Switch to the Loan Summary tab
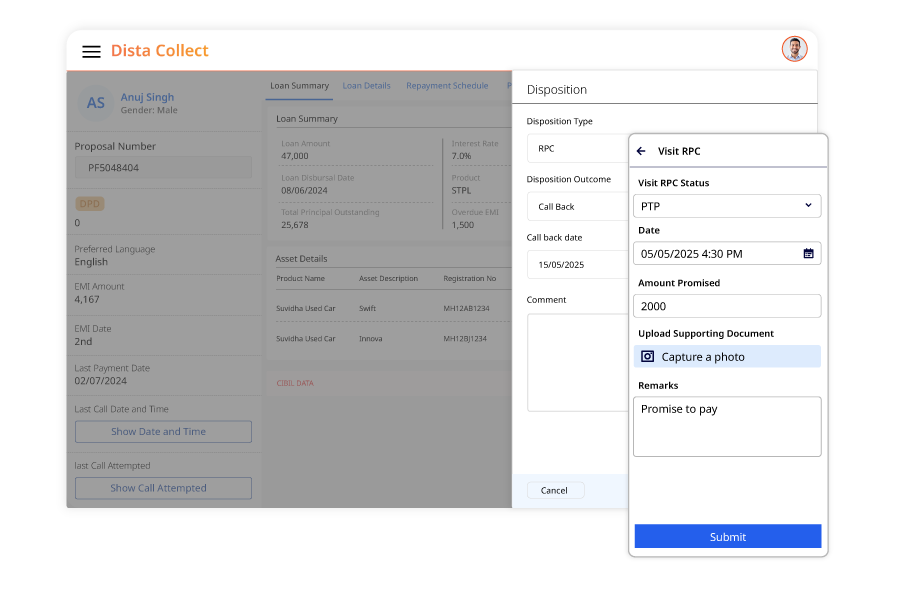This screenshot has width=900, height=600. [300, 86]
